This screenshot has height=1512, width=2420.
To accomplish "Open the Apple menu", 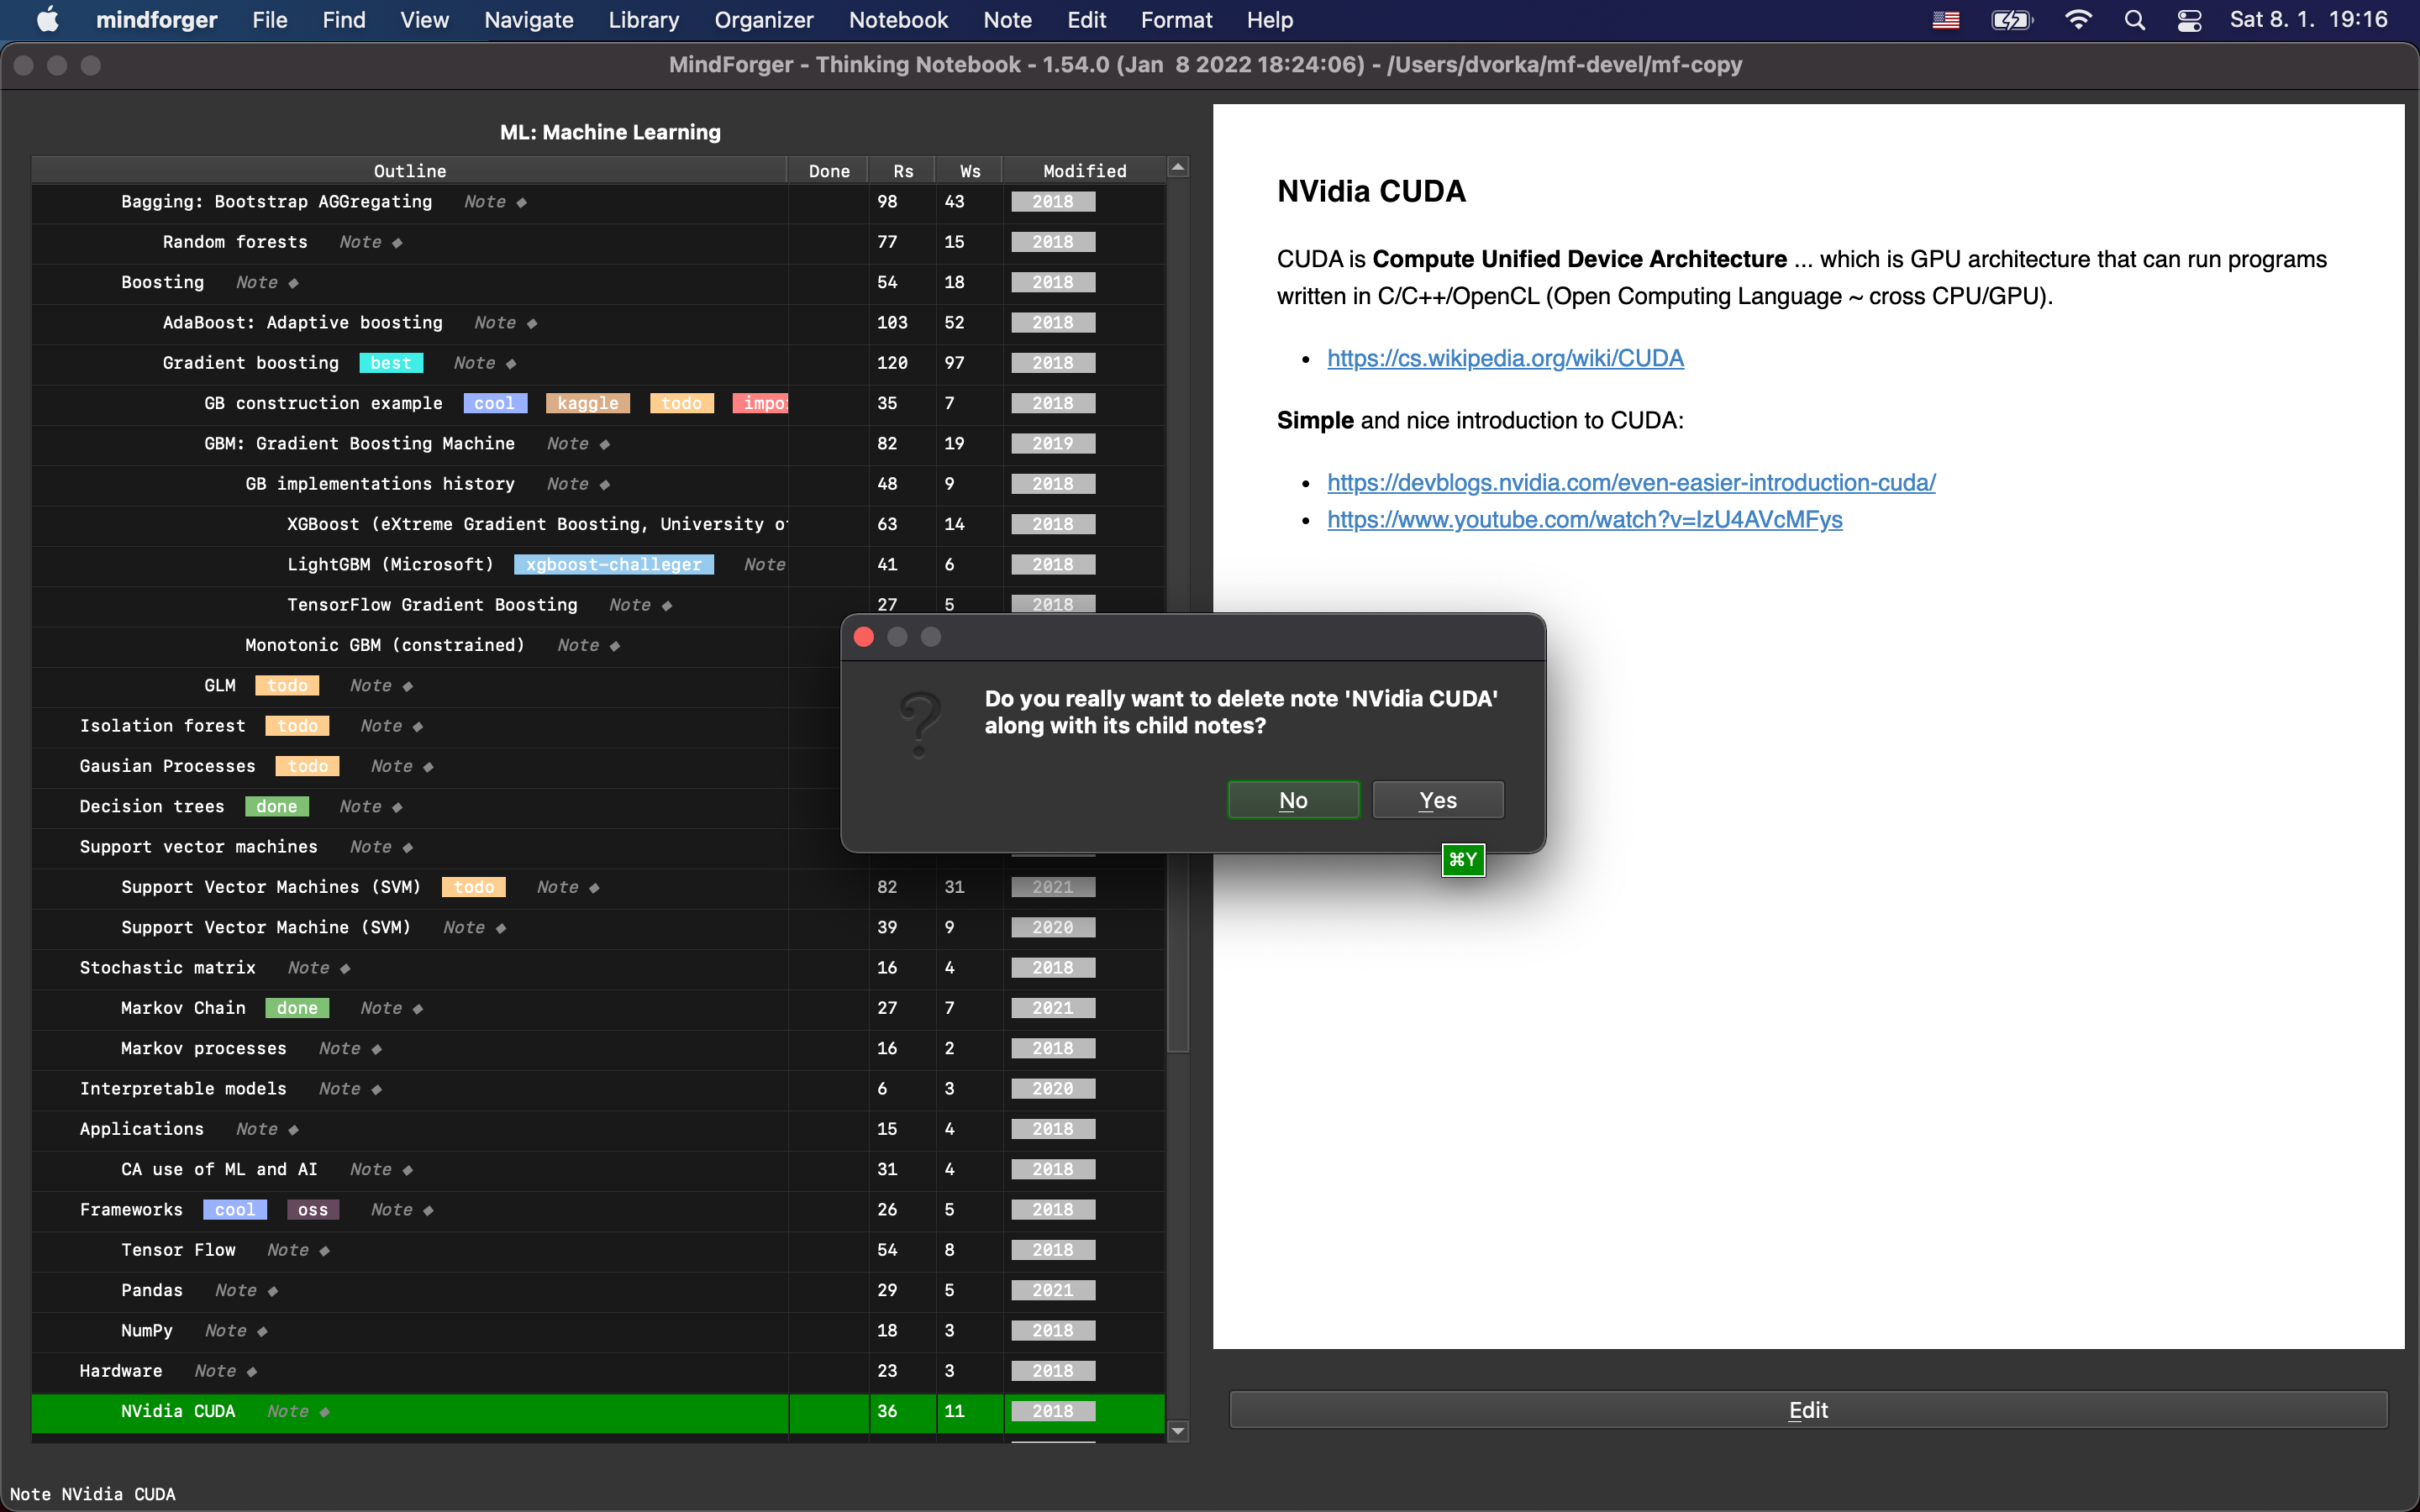I will [x=46, y=19].
